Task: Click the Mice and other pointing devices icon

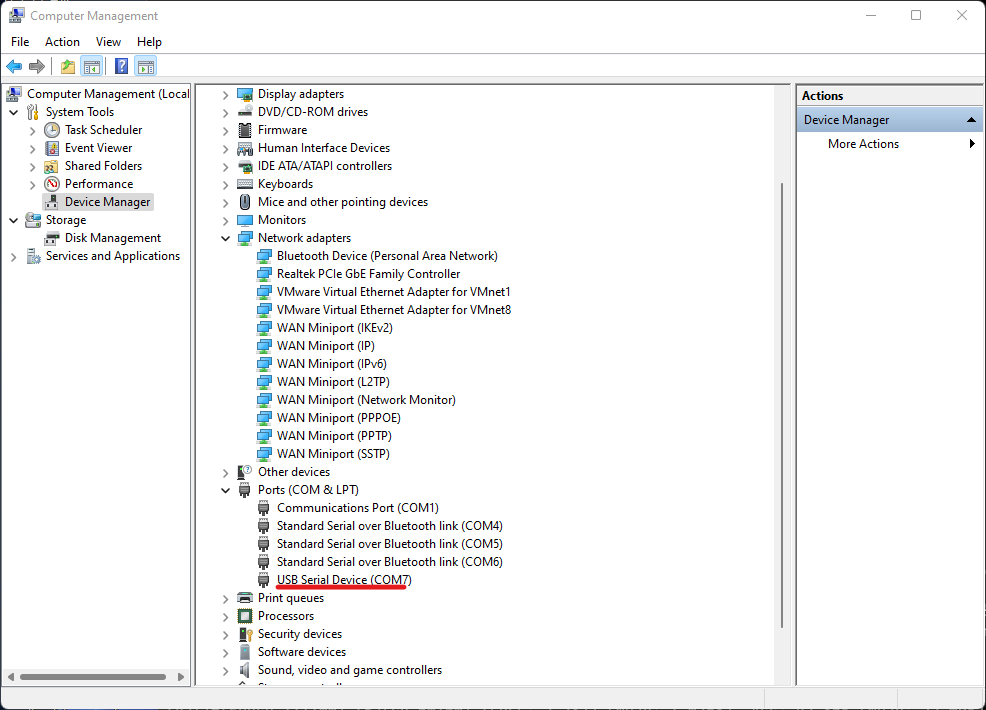Action: coord(245,202)
